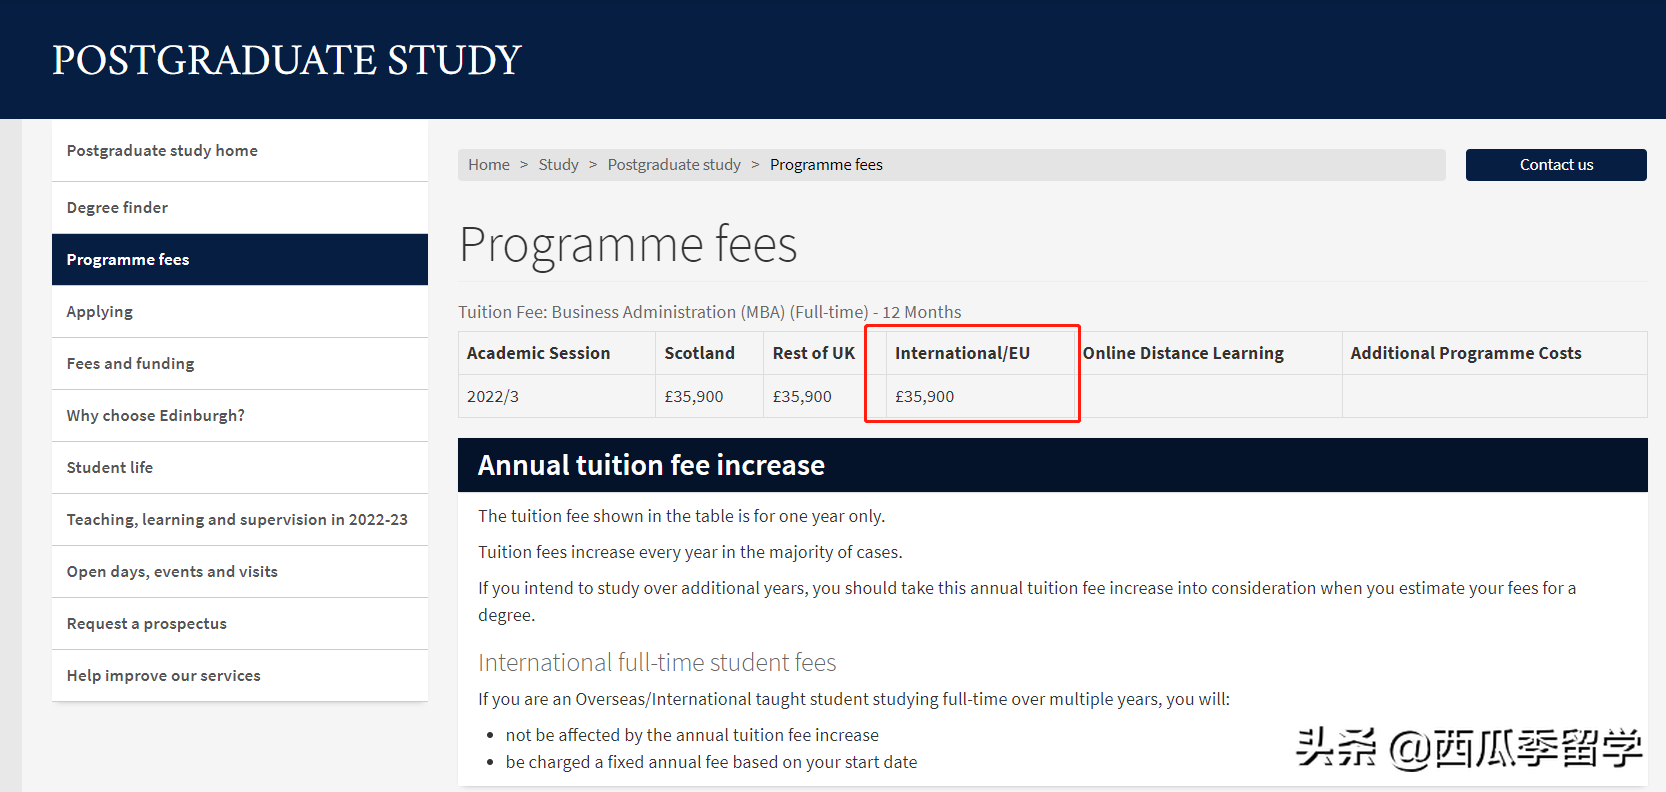
Task: Open Teaching, learning and supervision 2022-23
Action: (237, 520)
